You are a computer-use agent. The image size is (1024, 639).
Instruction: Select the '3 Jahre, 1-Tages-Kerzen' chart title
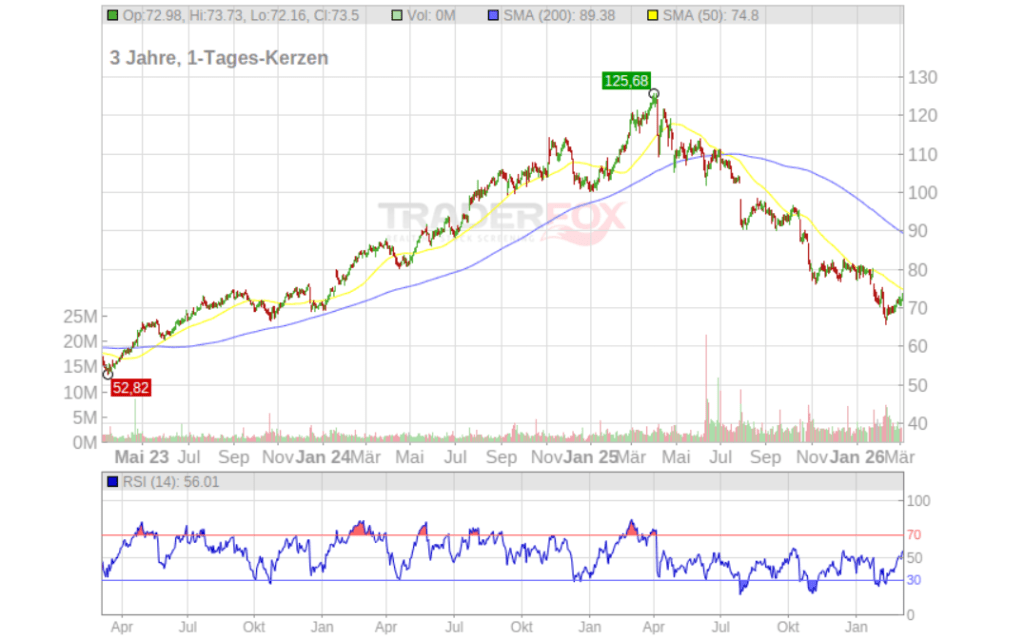(219, 58)
